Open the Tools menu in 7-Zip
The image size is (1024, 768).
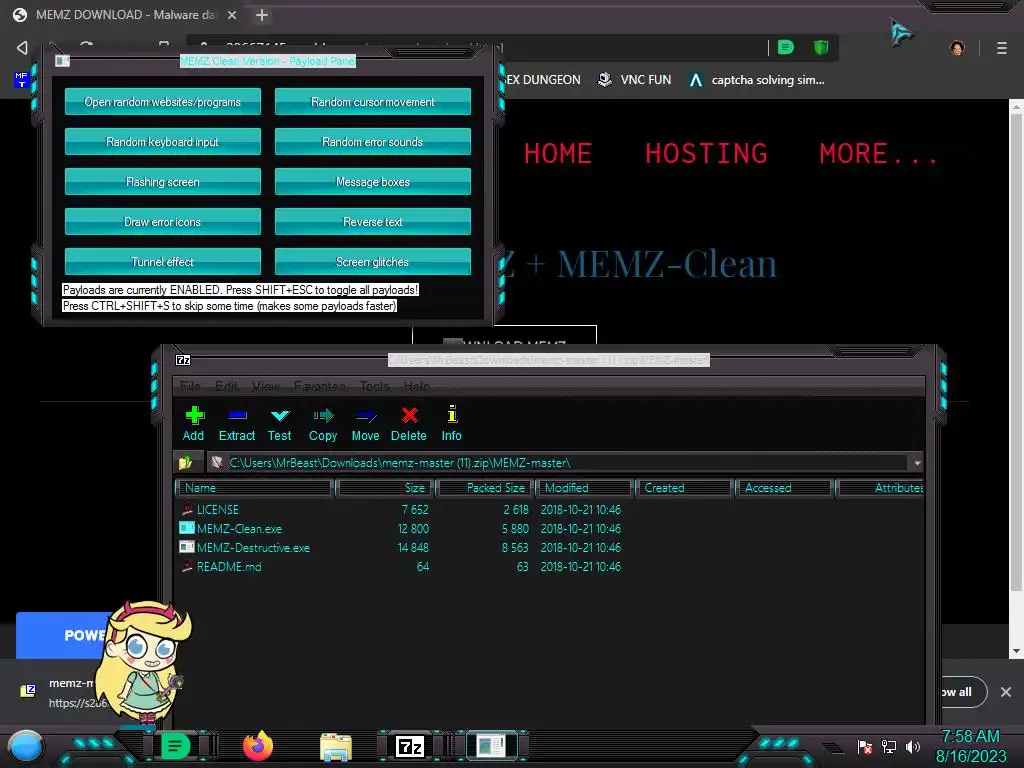[374, 386]
